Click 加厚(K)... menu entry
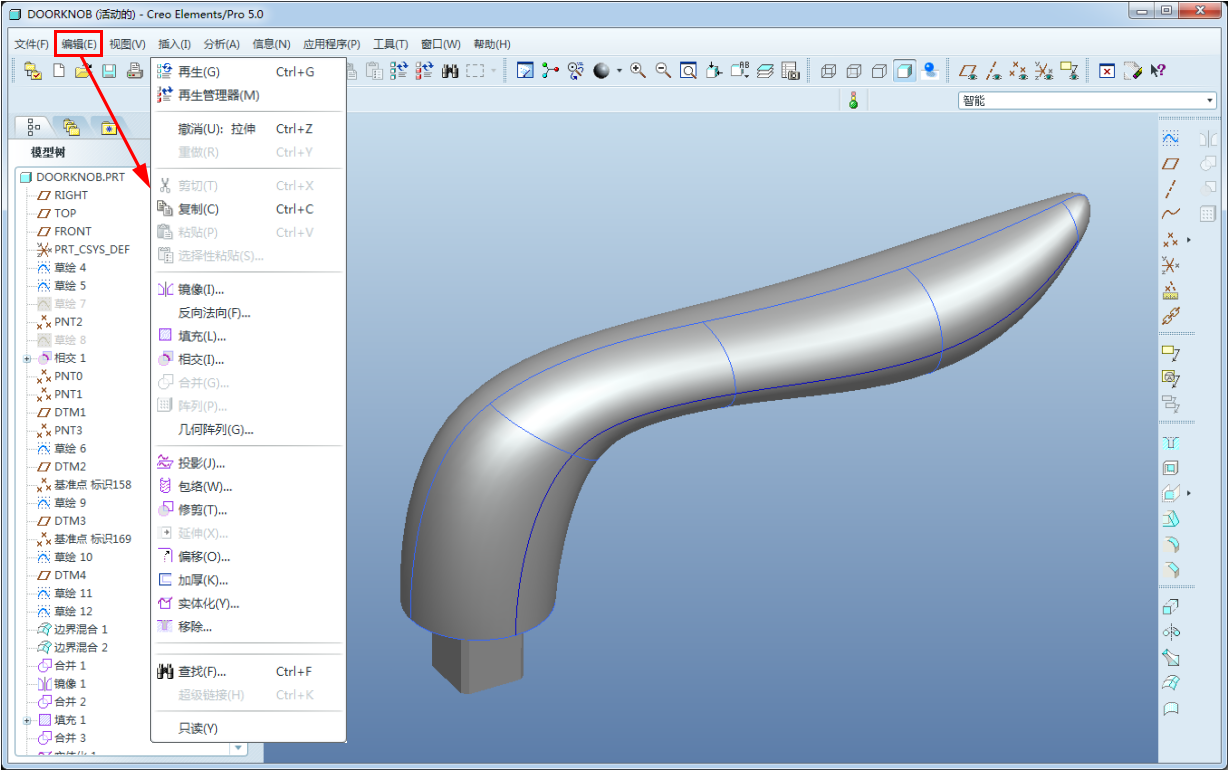Viewport: 1229px width, 771px height. (x=203, y=580)
